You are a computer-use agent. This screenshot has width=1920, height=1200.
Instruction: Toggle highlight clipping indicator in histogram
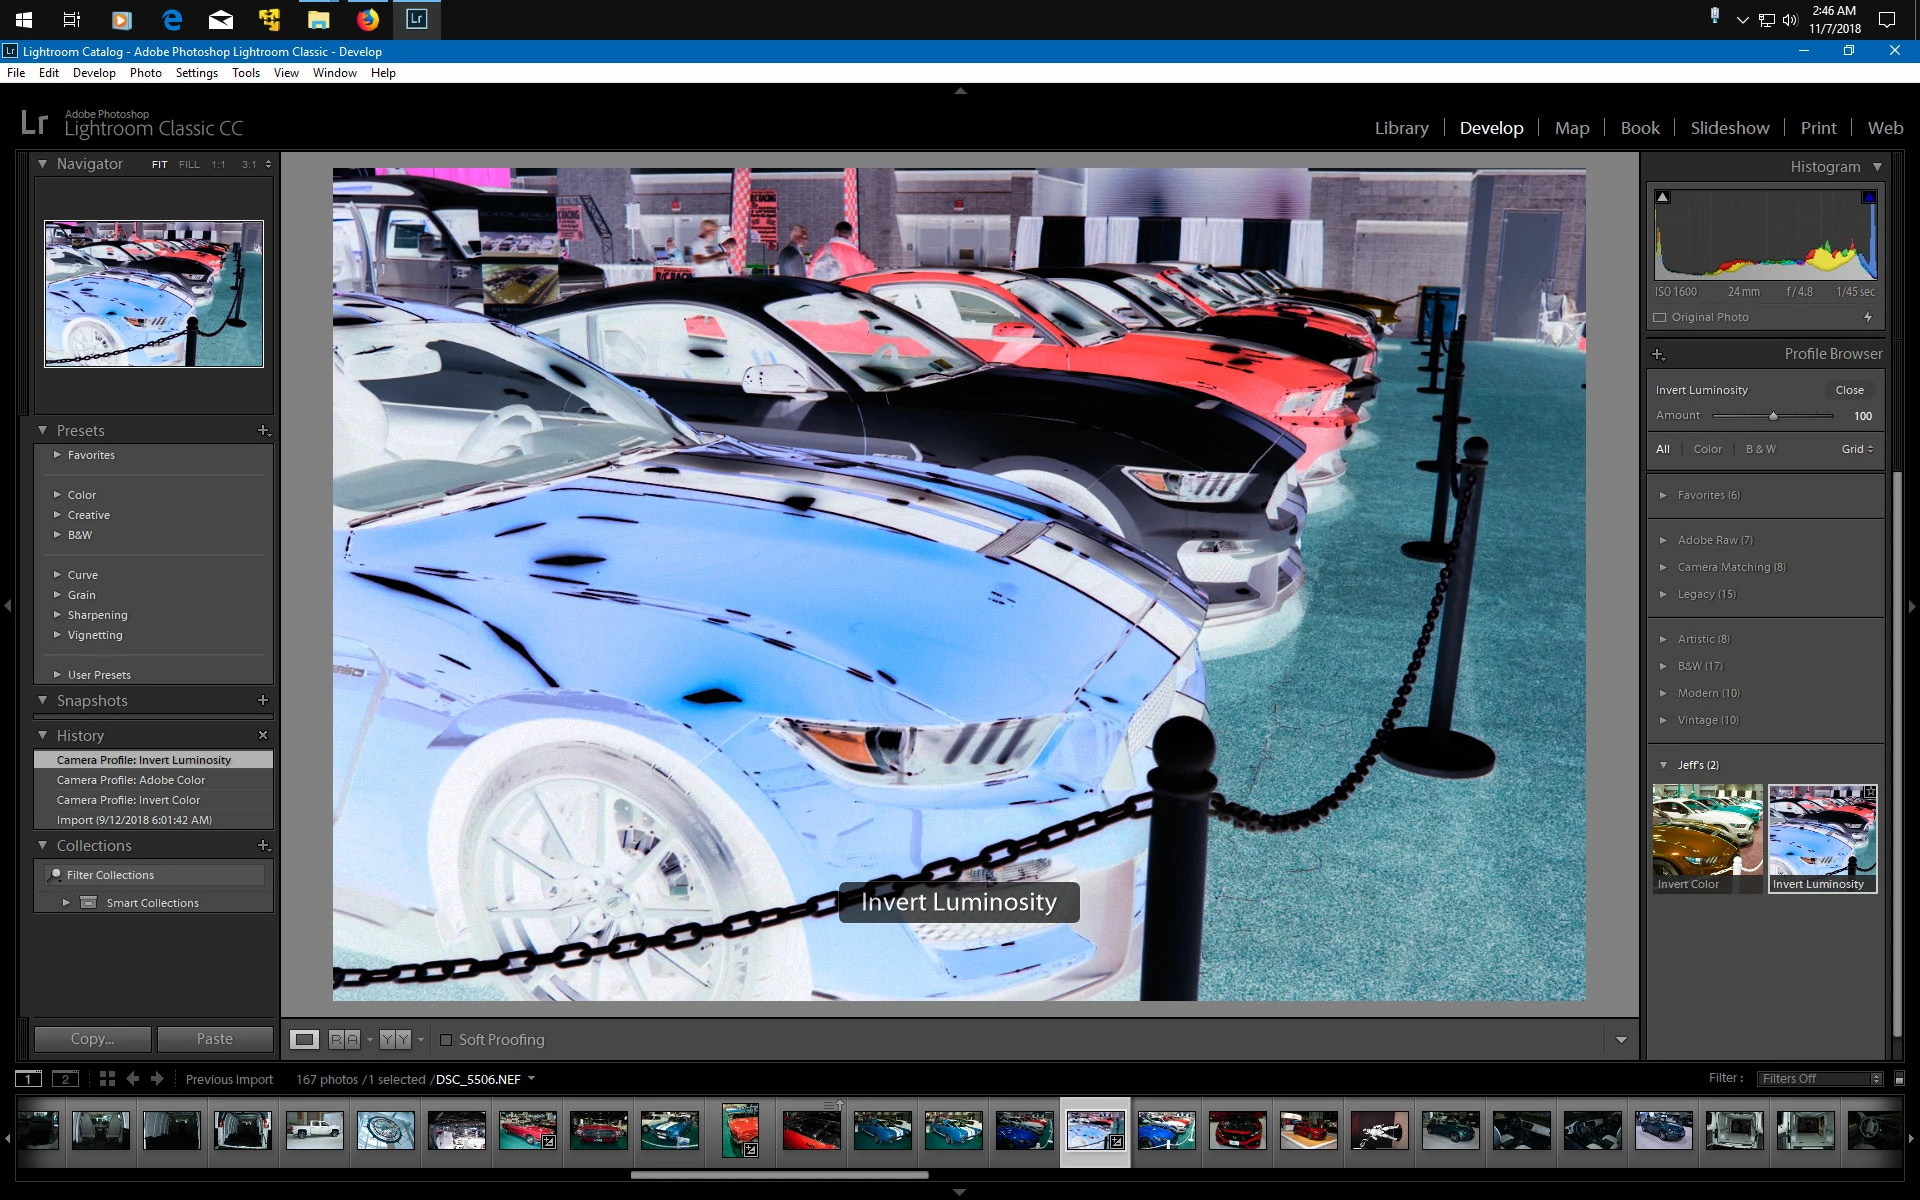pyautogui.click(x=1868, y=197)
